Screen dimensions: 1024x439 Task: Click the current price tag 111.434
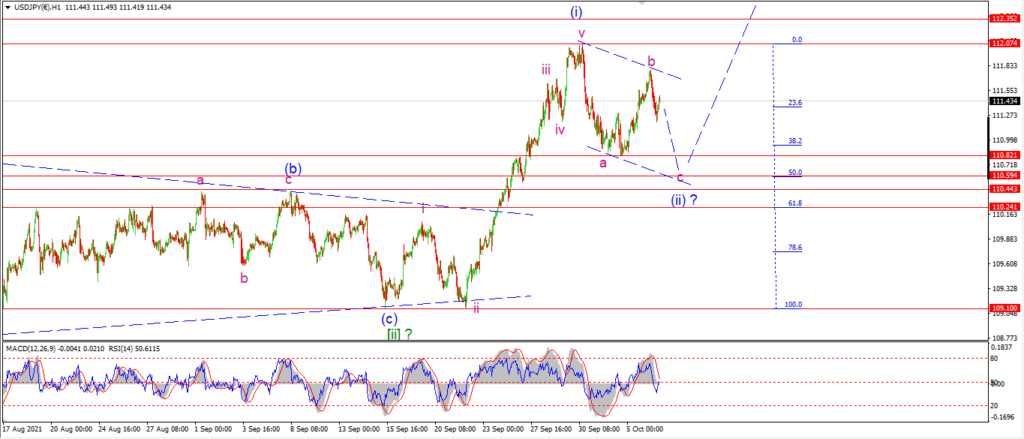click(1004, 101)
